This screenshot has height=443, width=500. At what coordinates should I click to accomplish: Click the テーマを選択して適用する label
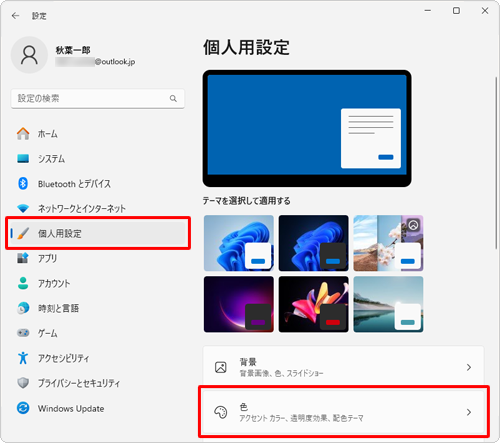pos(247,201)
